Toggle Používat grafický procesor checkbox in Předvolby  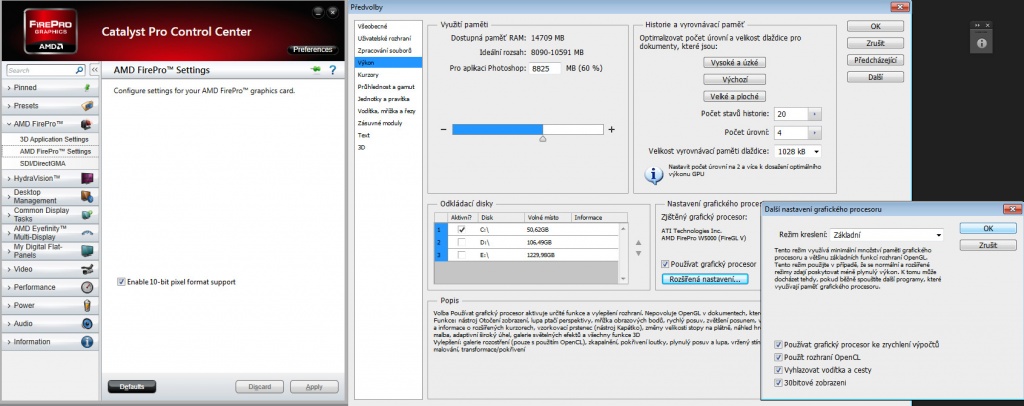pyautogui.click(x=665, y=264)
